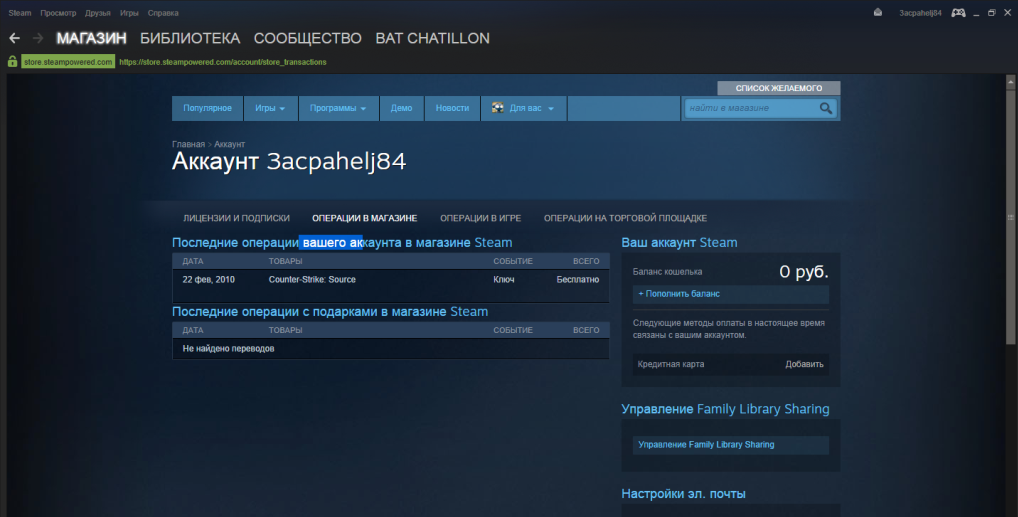Click the 22 фев, 2010 date cell
1018x517 pixels.
pyautogui.click(x=208, y=279)
